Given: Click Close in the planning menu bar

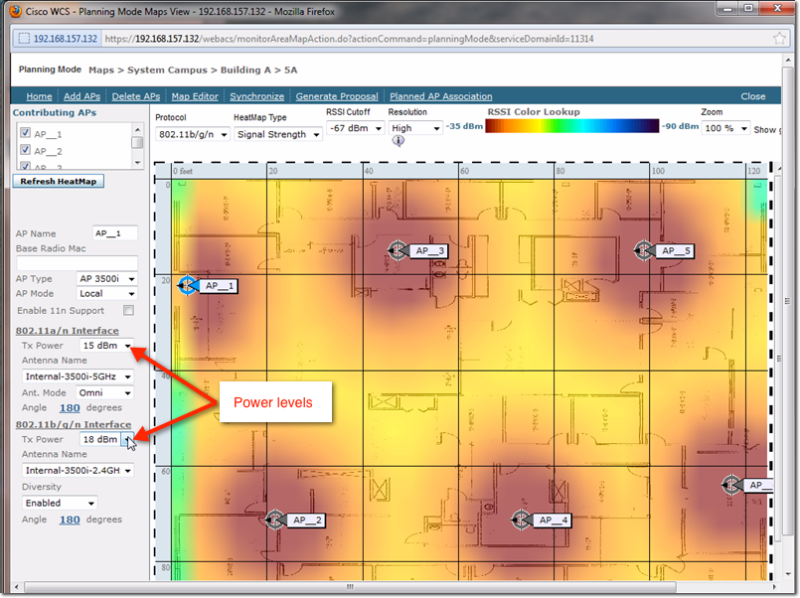Looking at the screenshot, I should pos(753,96).
